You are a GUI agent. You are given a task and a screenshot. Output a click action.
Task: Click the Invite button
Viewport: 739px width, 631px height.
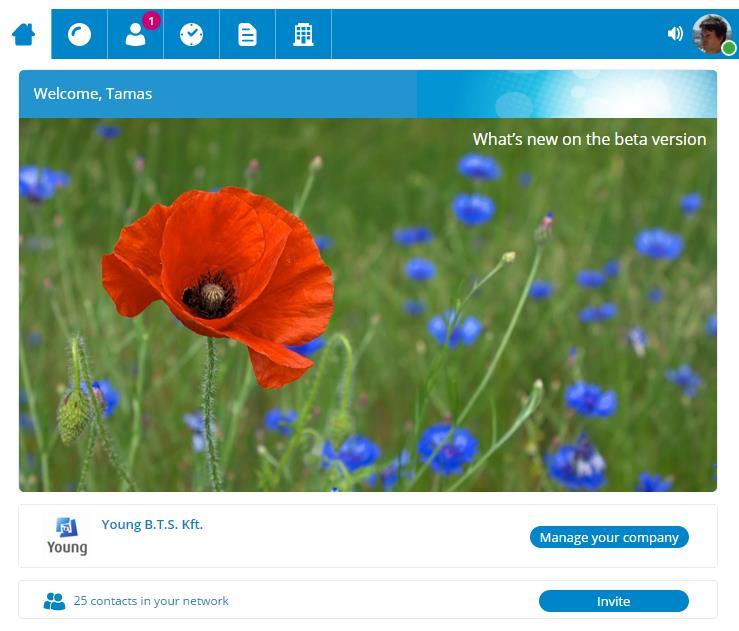click(614, 601)
